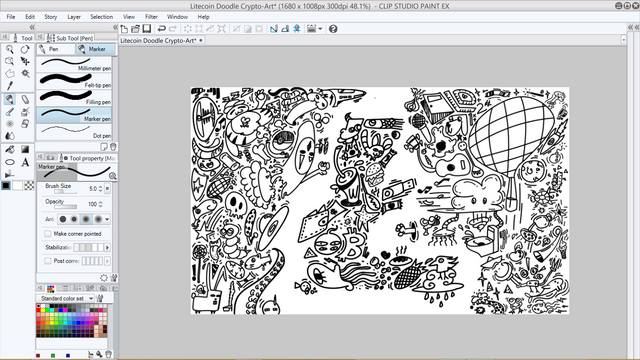This screenshot has width=640, height=360.
Task: Select the Decoration tool
Action: [x=9, y=123]
